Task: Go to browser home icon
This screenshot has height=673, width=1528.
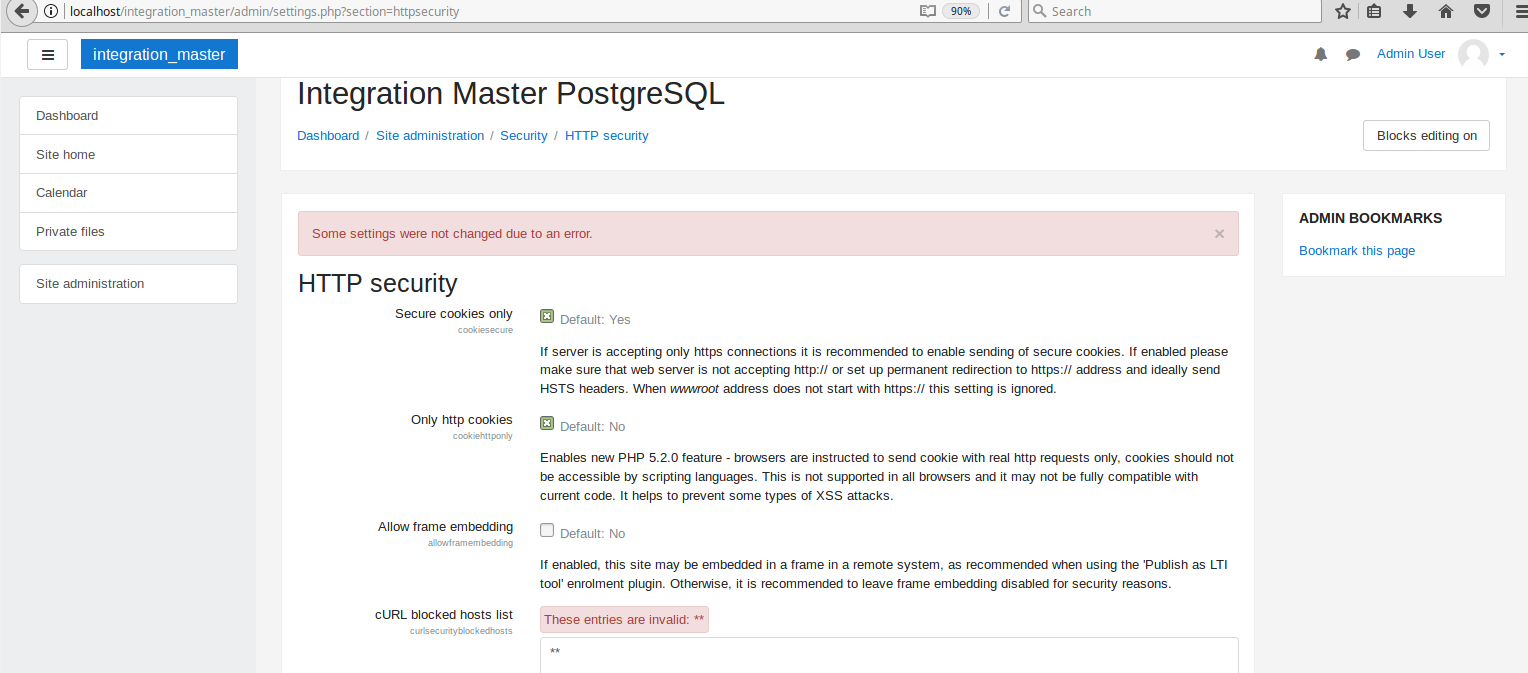Action: pyautogui.click(x=1446, y=11)
